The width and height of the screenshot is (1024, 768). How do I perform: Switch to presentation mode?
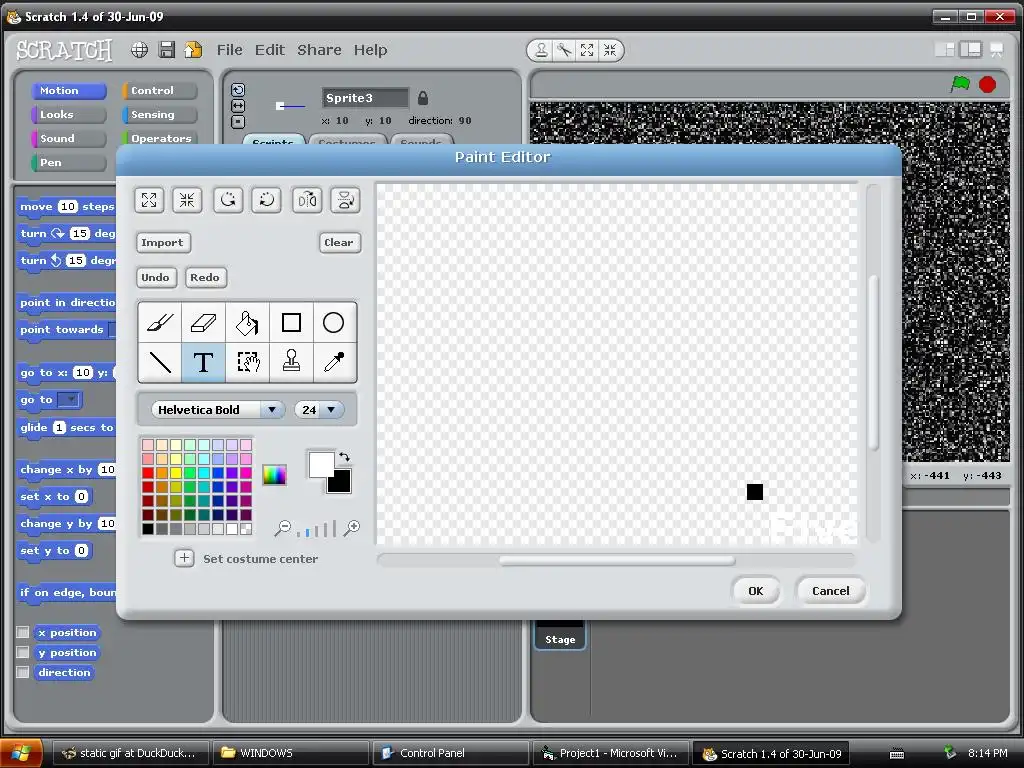point(997,50)
